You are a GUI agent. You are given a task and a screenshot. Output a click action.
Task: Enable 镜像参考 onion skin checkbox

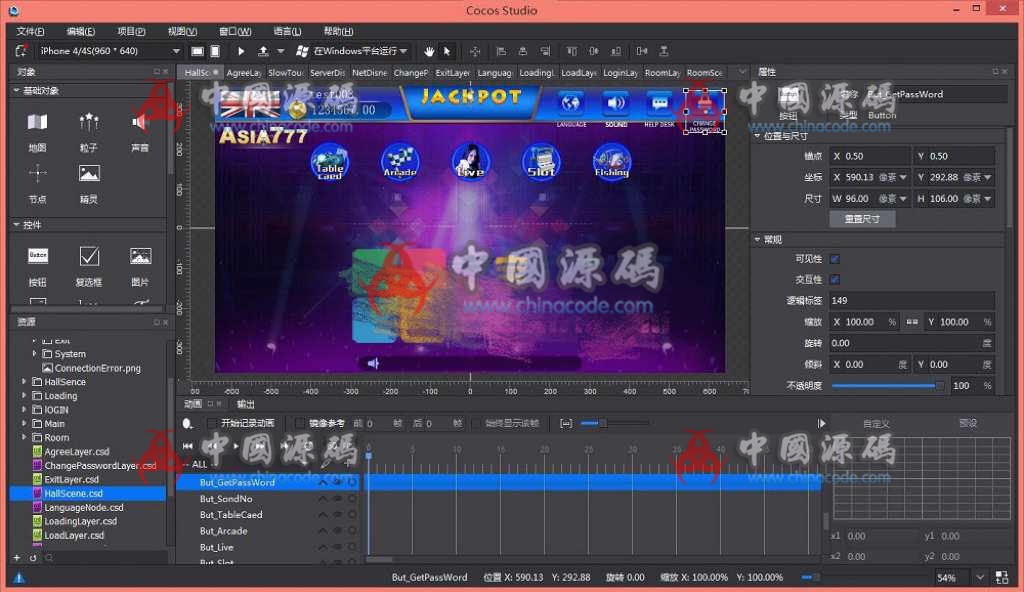click(300, 423)
